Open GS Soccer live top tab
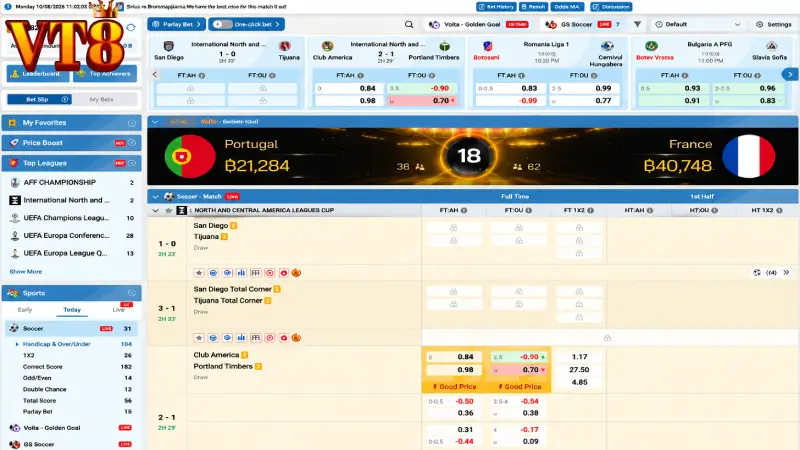This screenshot has height=450, width=800. point(582,24)
